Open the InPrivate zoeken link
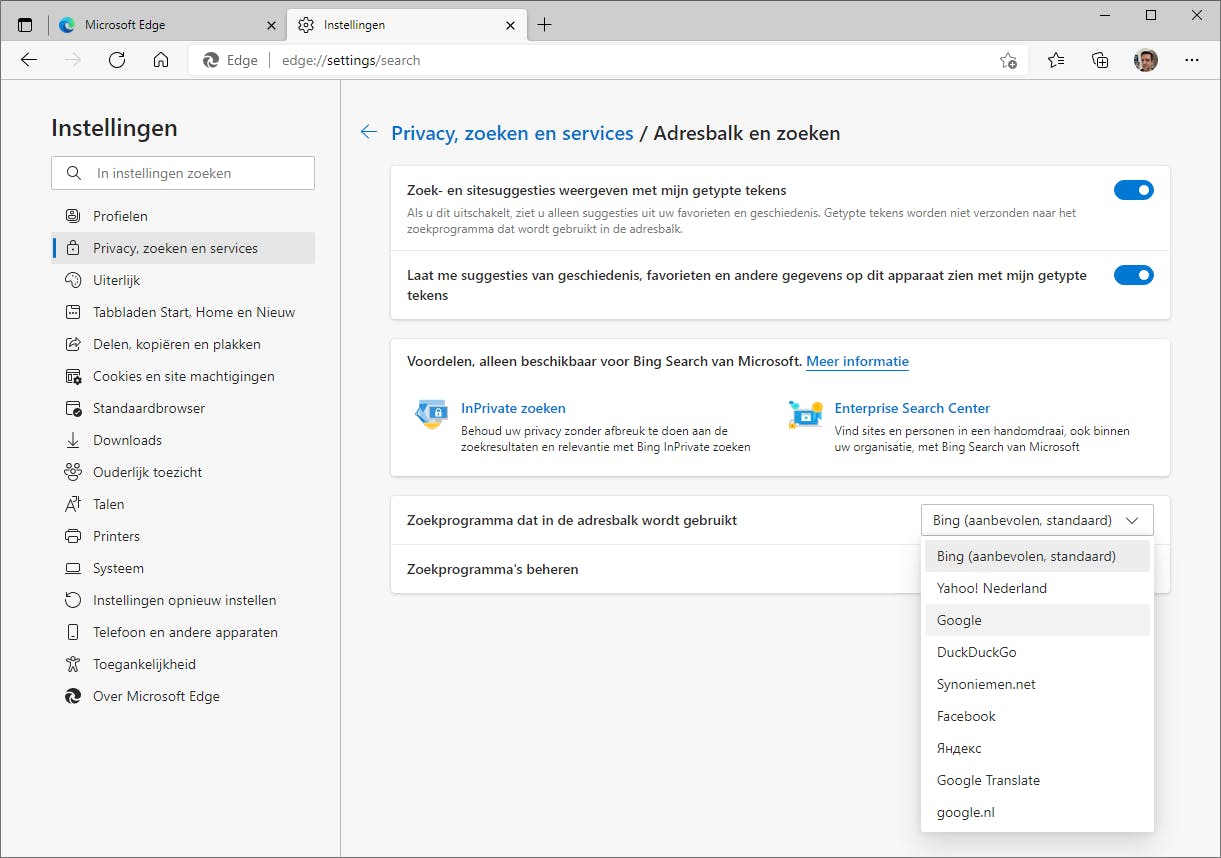1221x858 pixels. coord(513,408)
